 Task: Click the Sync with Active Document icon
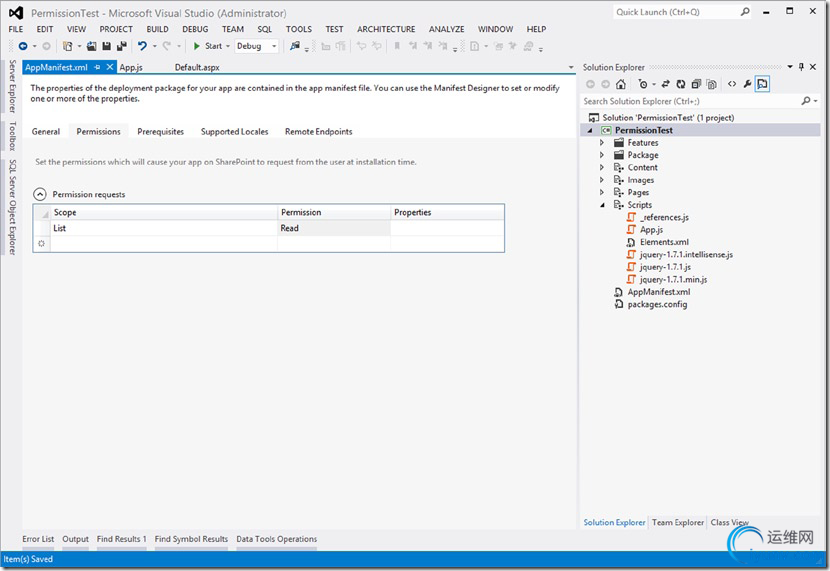pyautogui.click(x=665, y=84)
